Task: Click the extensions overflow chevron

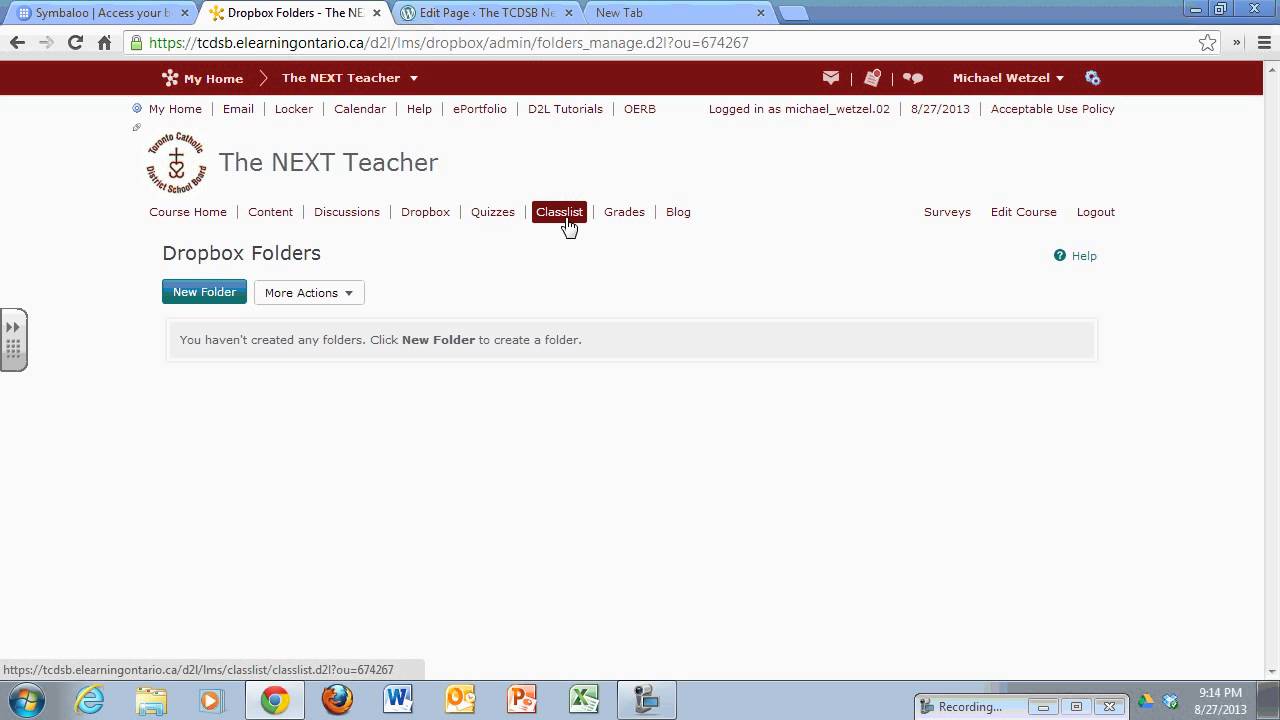Action: click(1237, 43)
